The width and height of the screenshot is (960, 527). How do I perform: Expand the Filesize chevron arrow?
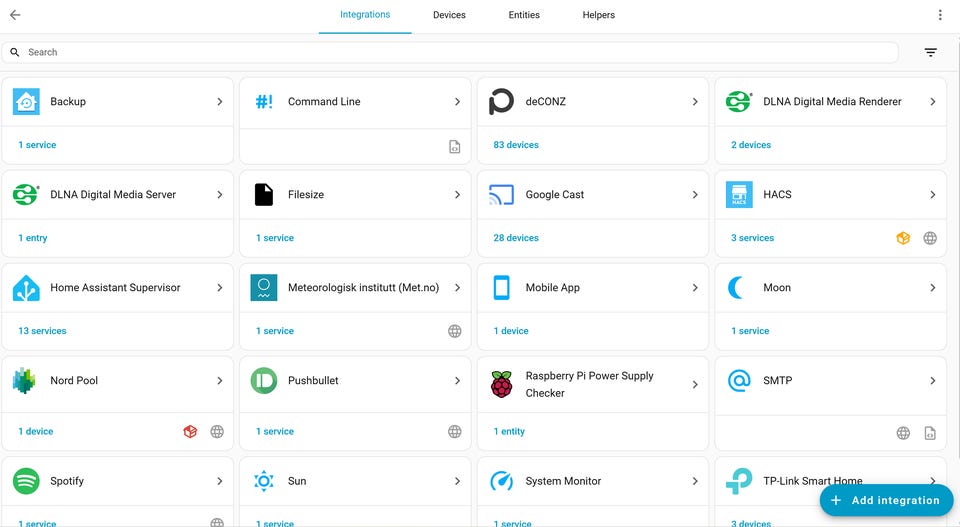(x=457, y=195)
